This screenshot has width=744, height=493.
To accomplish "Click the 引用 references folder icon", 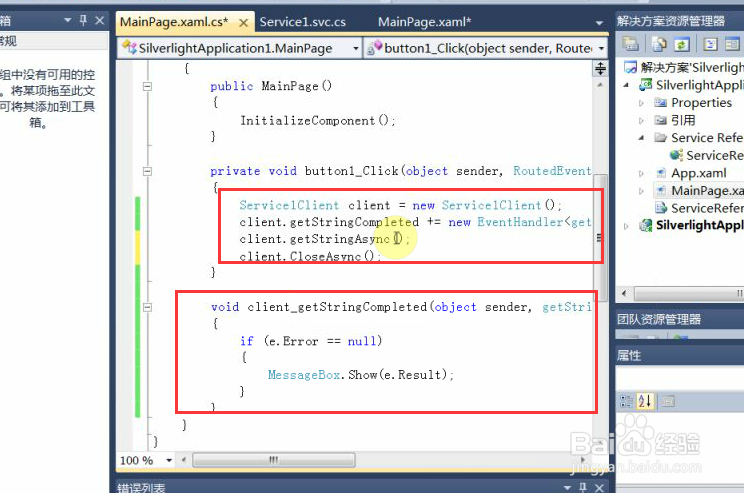I will click(660, 120).
